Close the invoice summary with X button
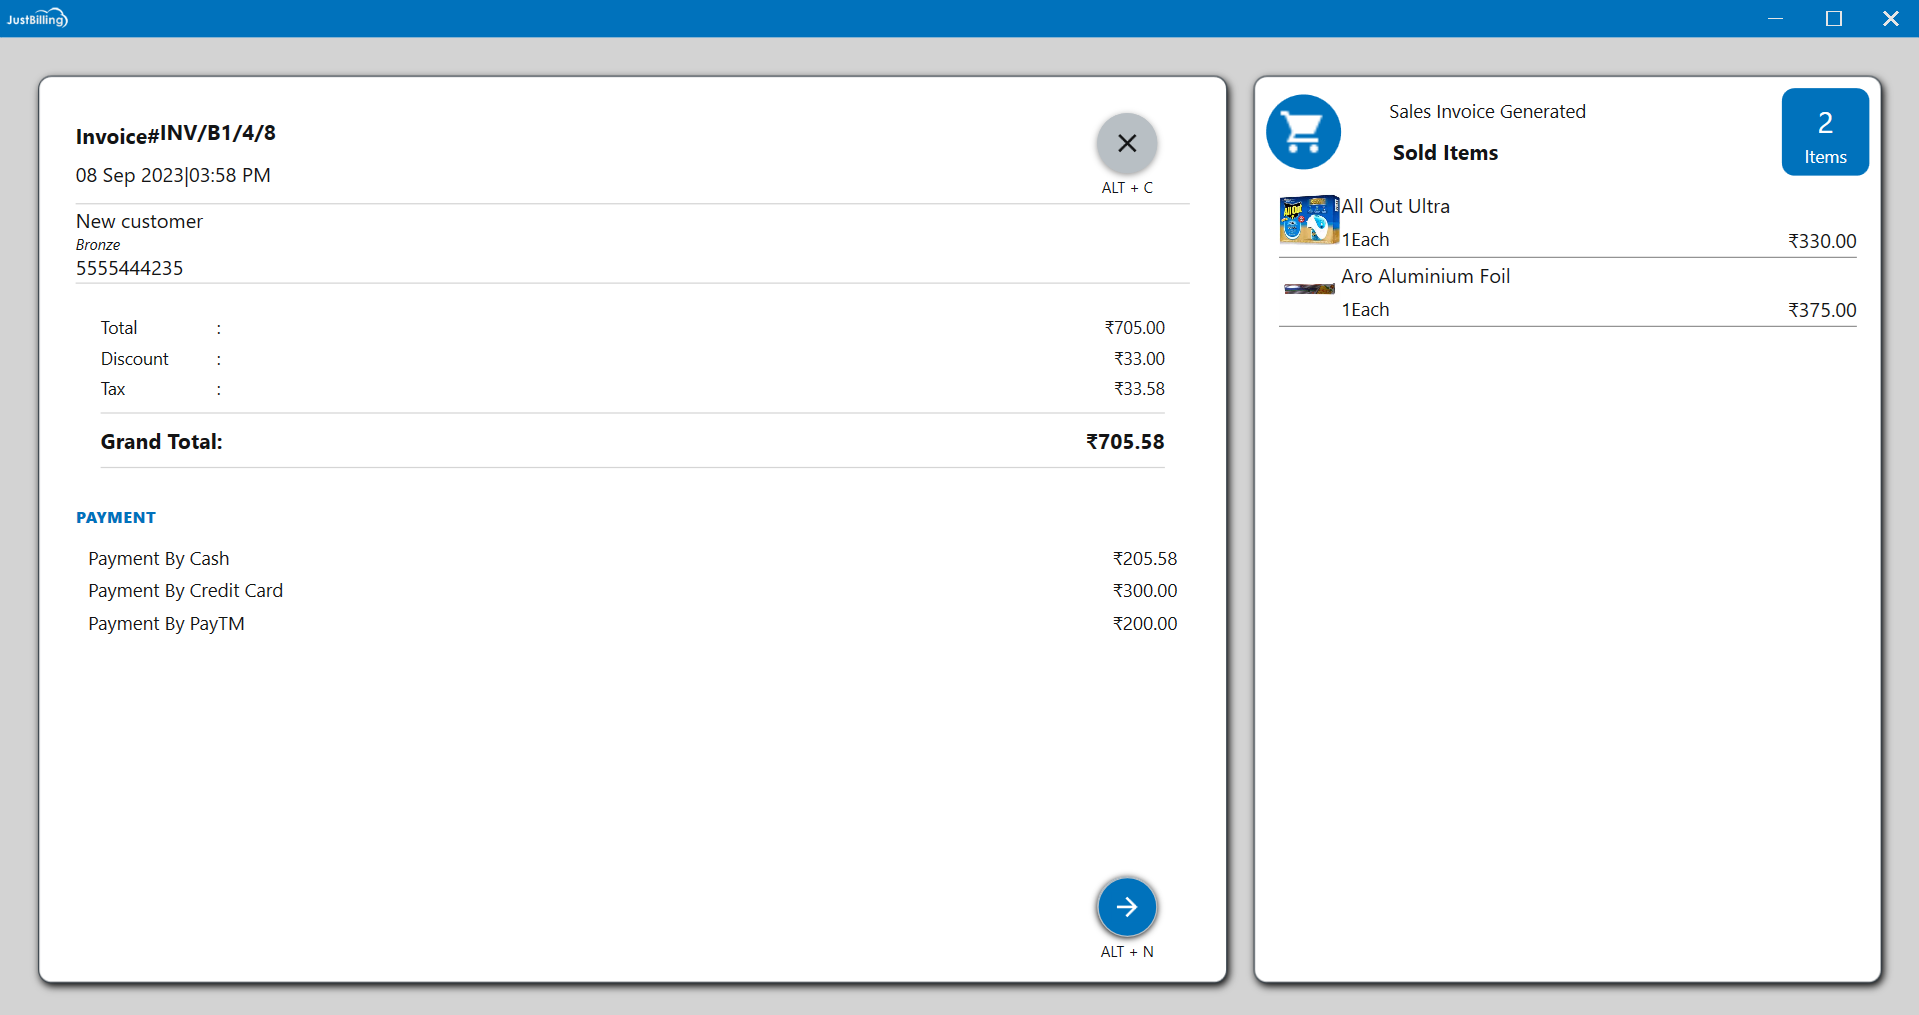 (x=1126, y=144)
